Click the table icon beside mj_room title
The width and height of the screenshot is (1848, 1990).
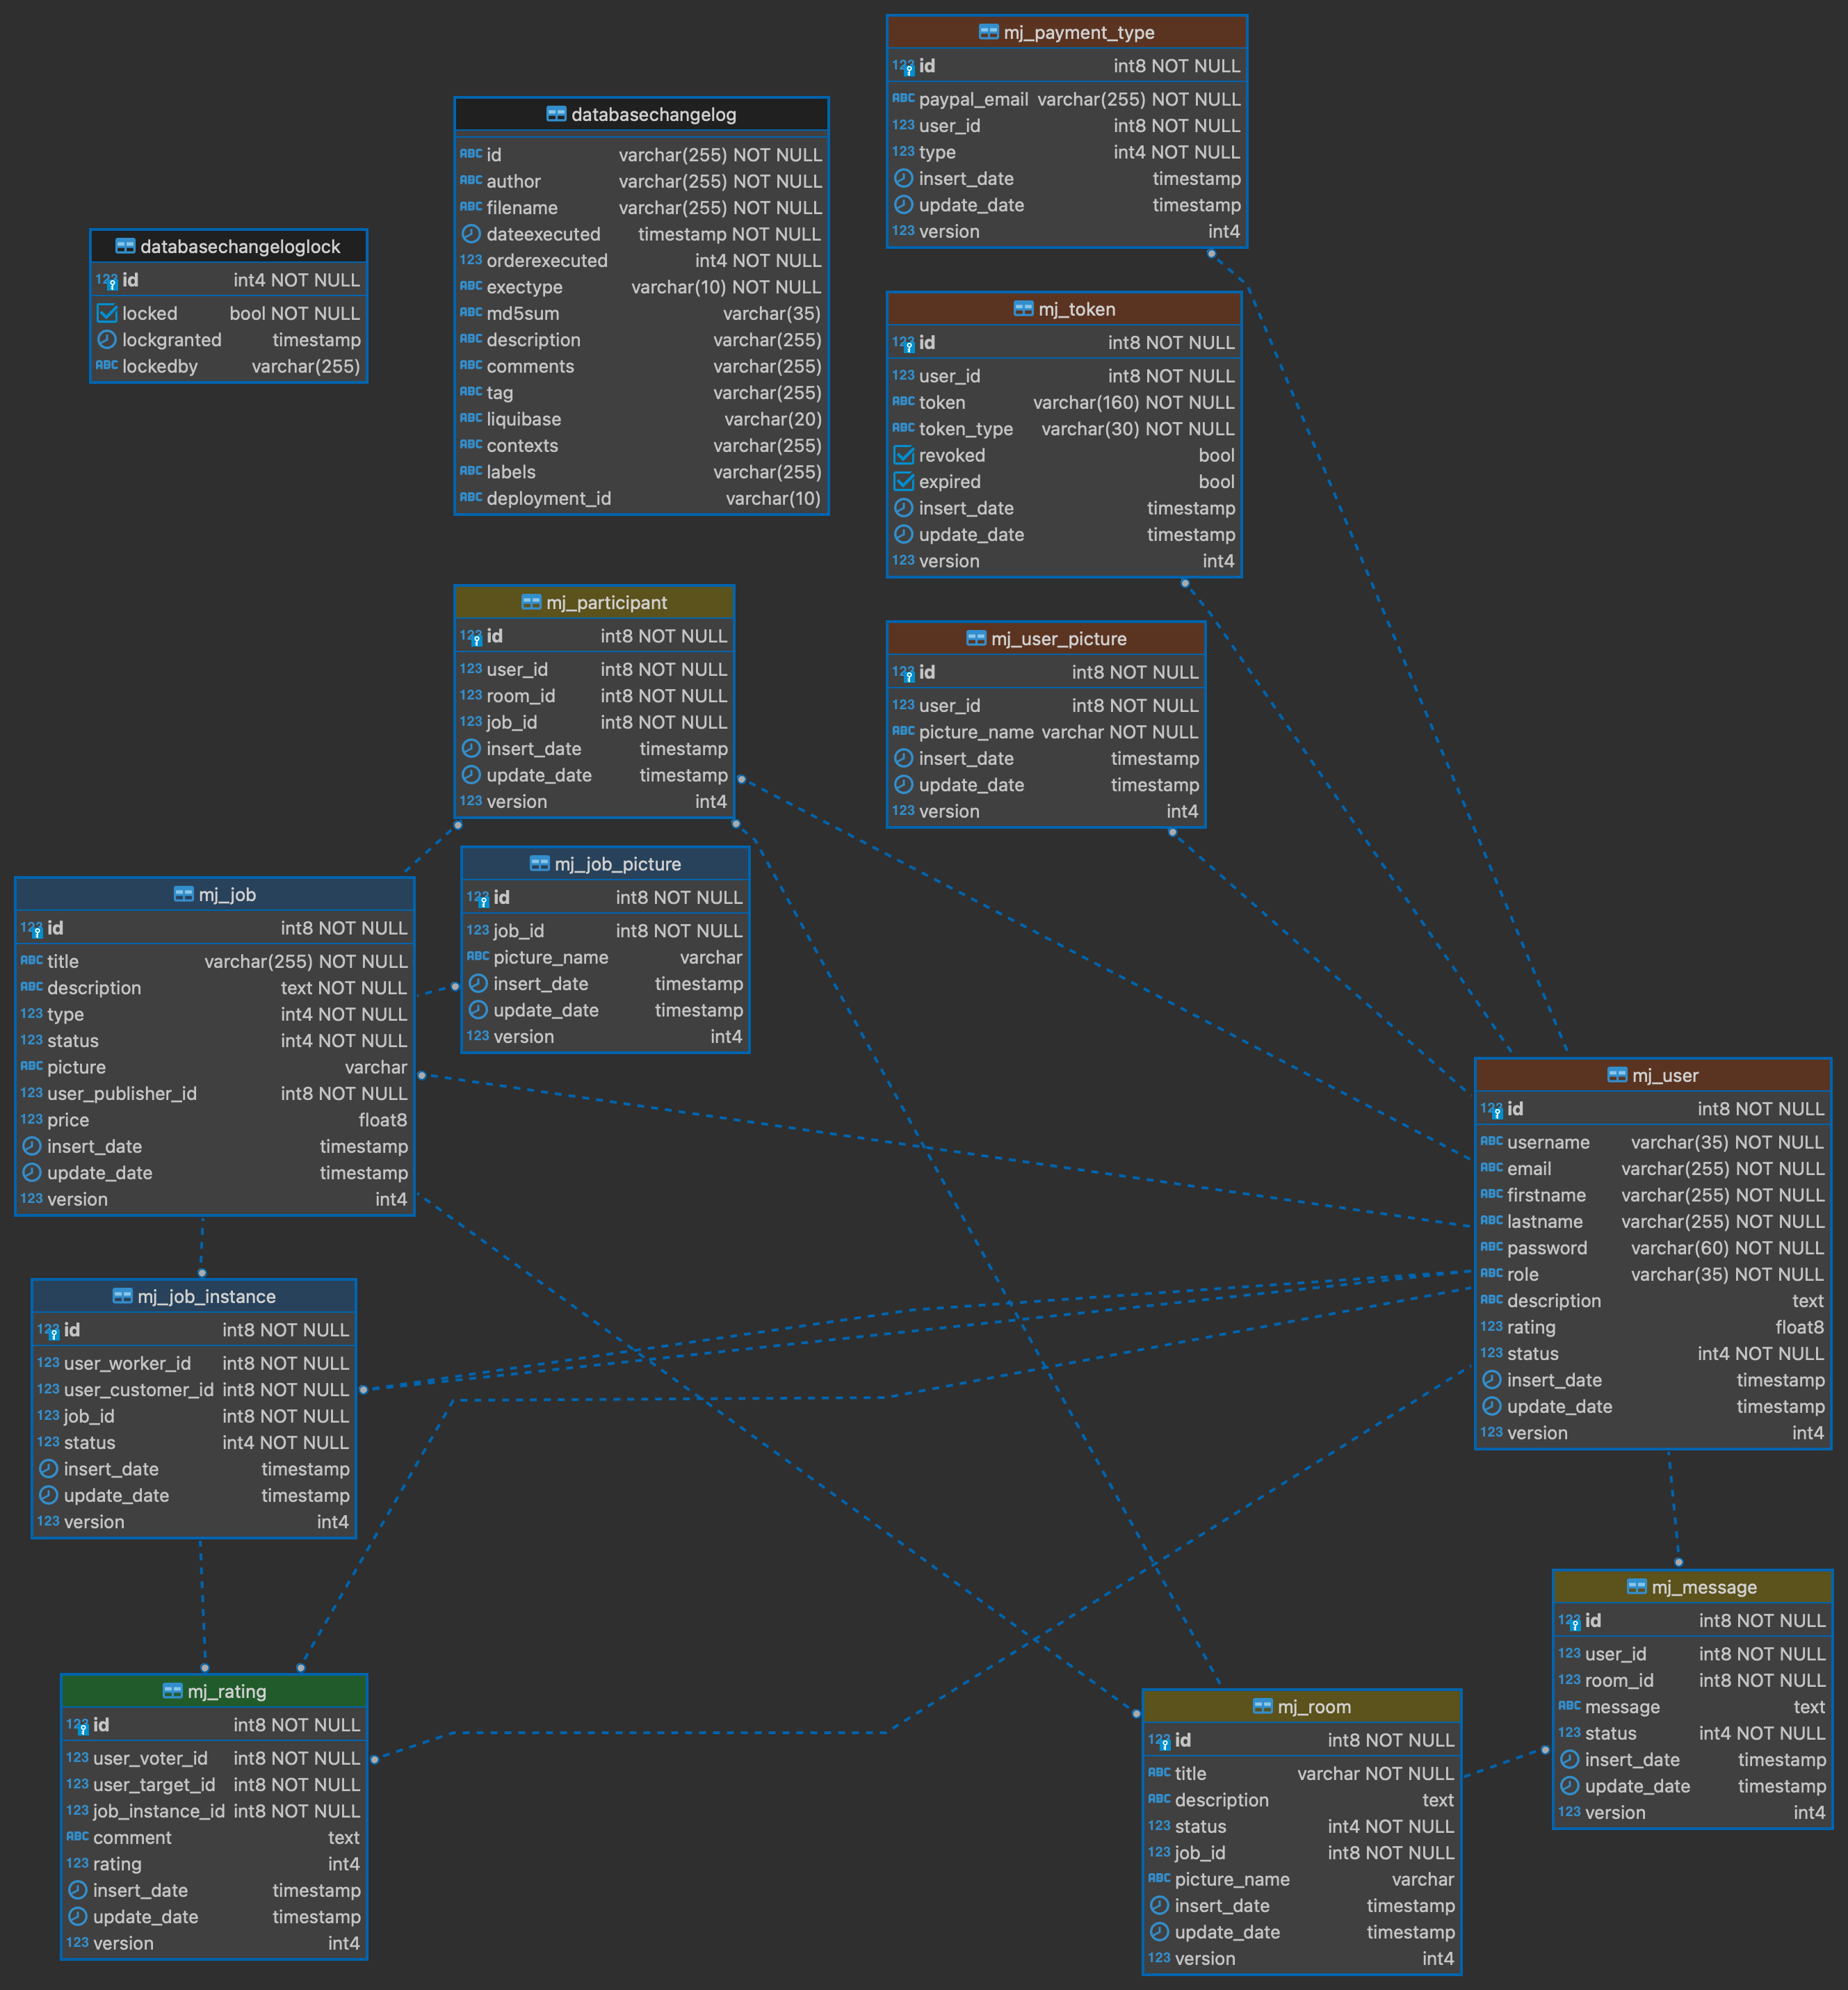(x=1263, y=1706)
